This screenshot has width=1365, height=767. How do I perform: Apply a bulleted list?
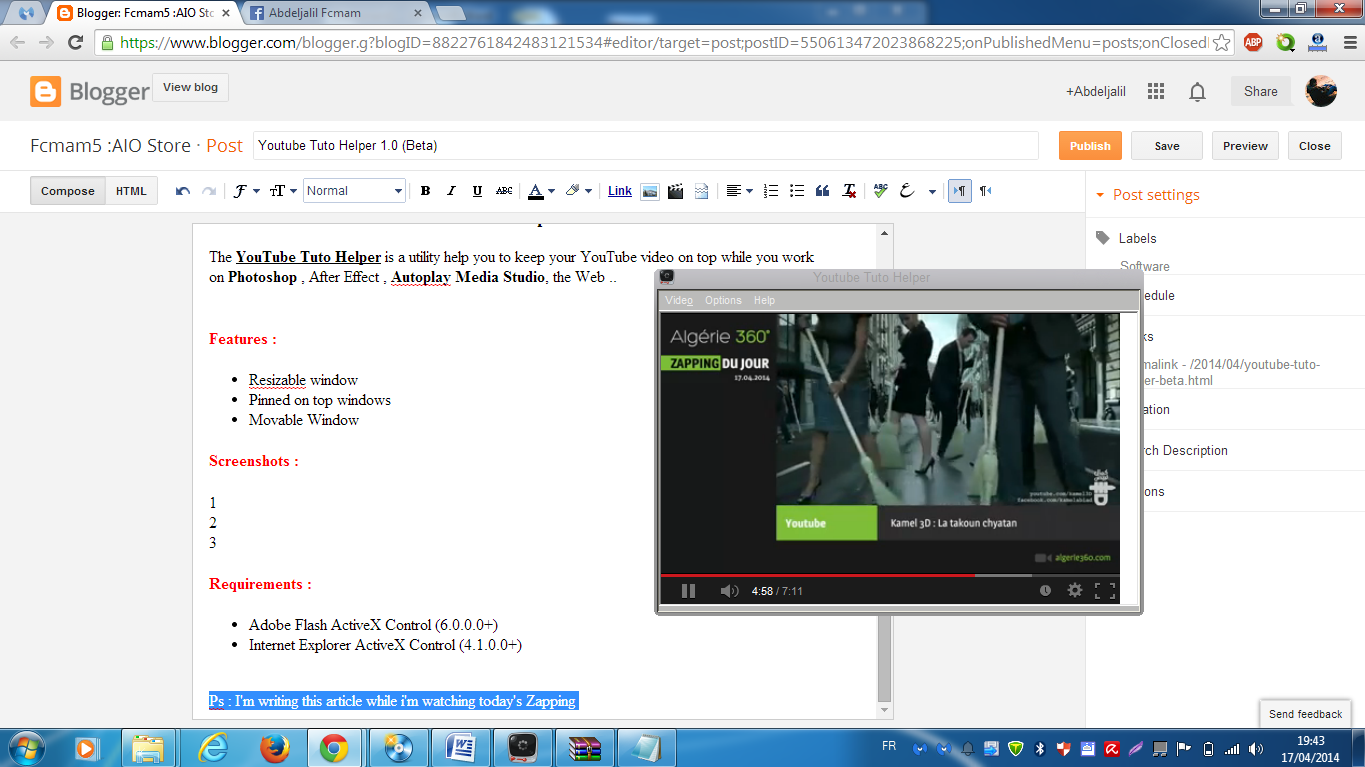[x=797, y=191]
